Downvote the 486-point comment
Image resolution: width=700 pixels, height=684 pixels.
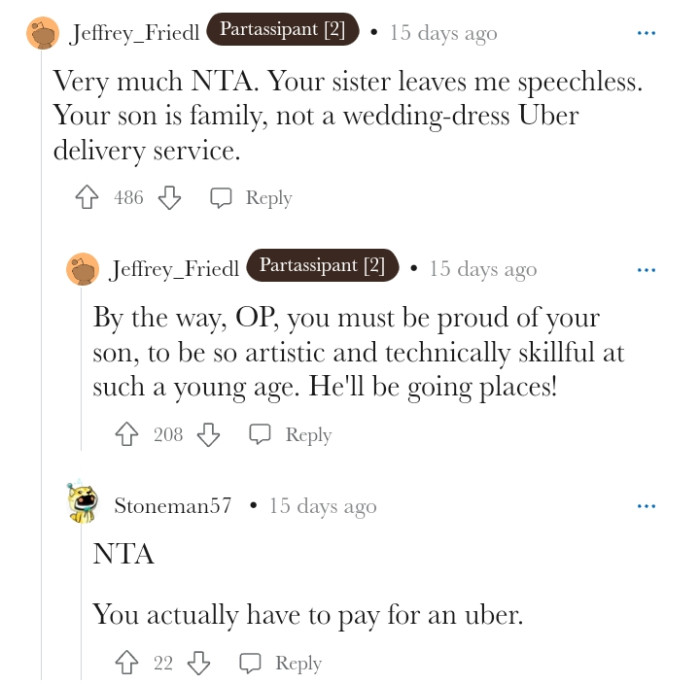pos(170,198)
